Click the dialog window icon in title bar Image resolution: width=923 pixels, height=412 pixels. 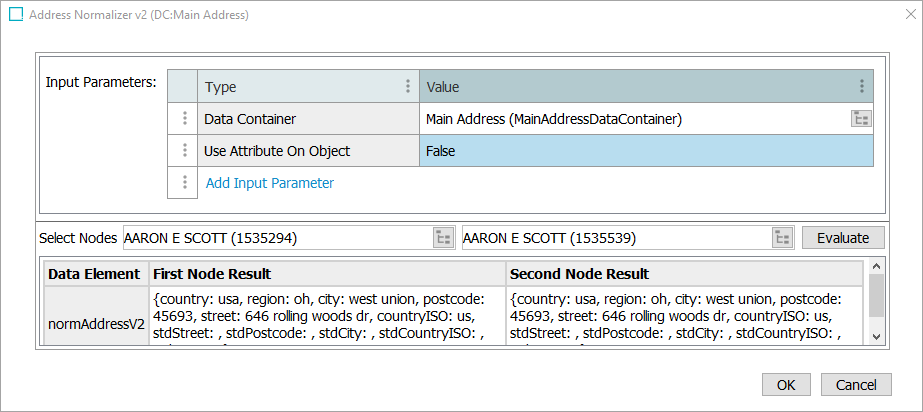17,15
